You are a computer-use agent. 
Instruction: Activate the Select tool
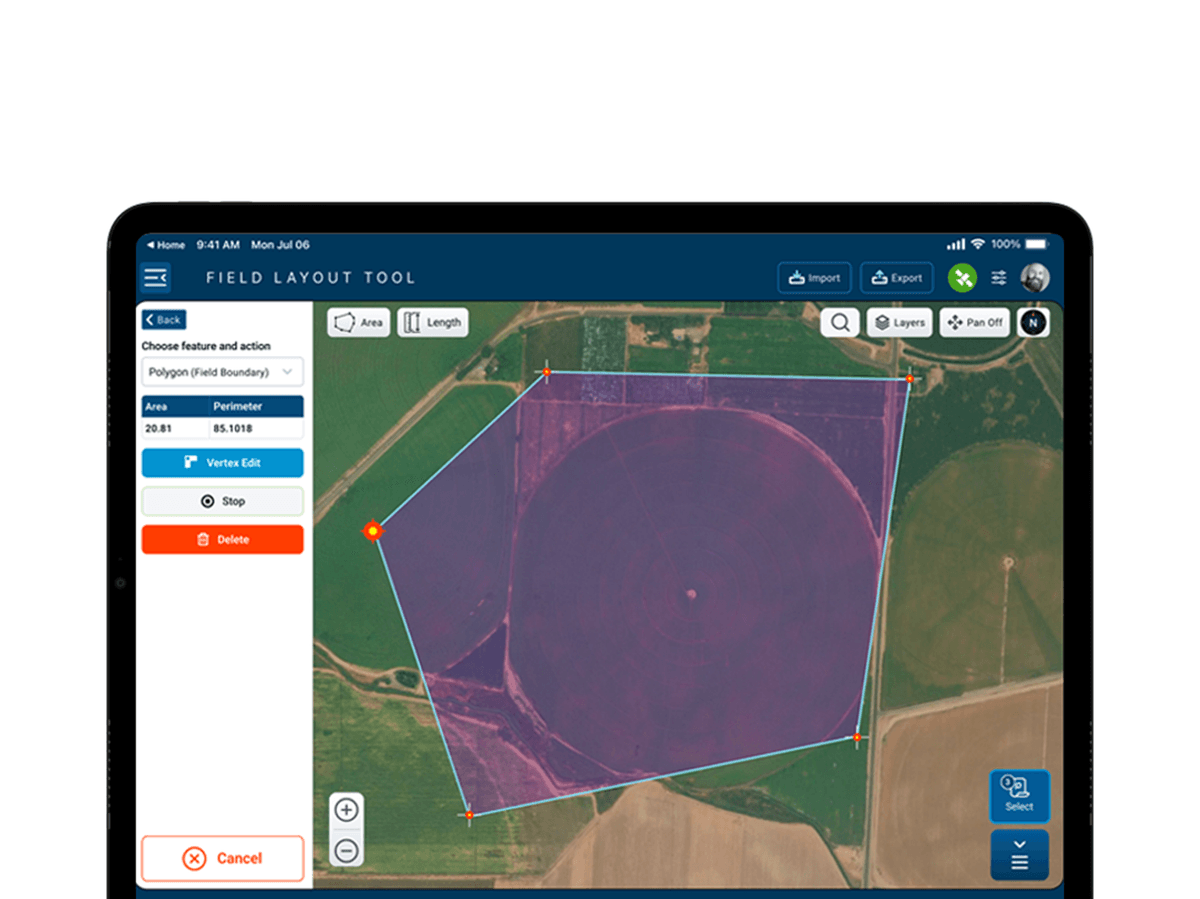click(1019, 796)
